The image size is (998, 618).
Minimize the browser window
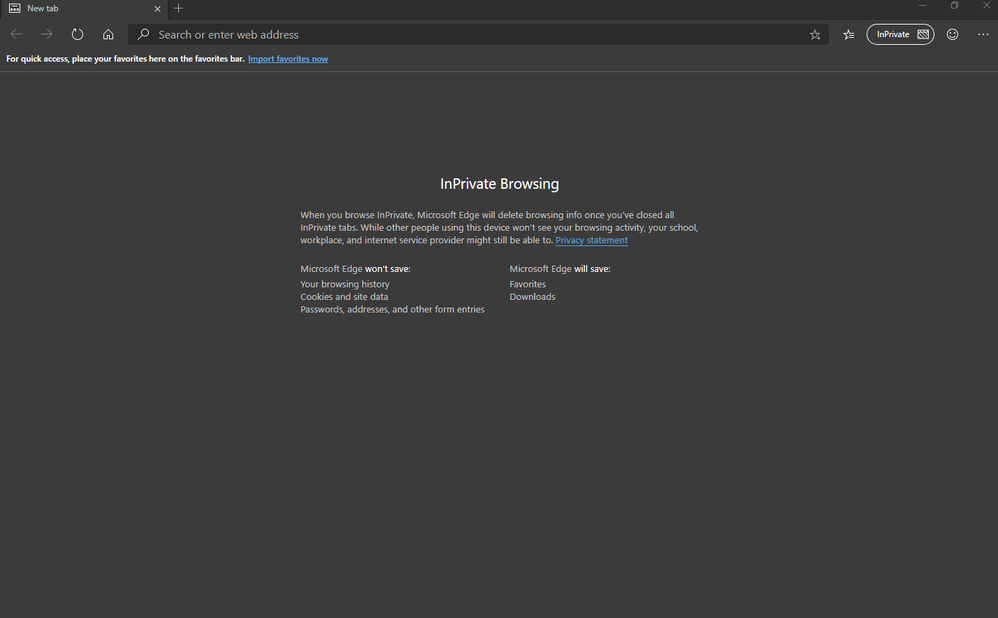[x=922, y=6]
